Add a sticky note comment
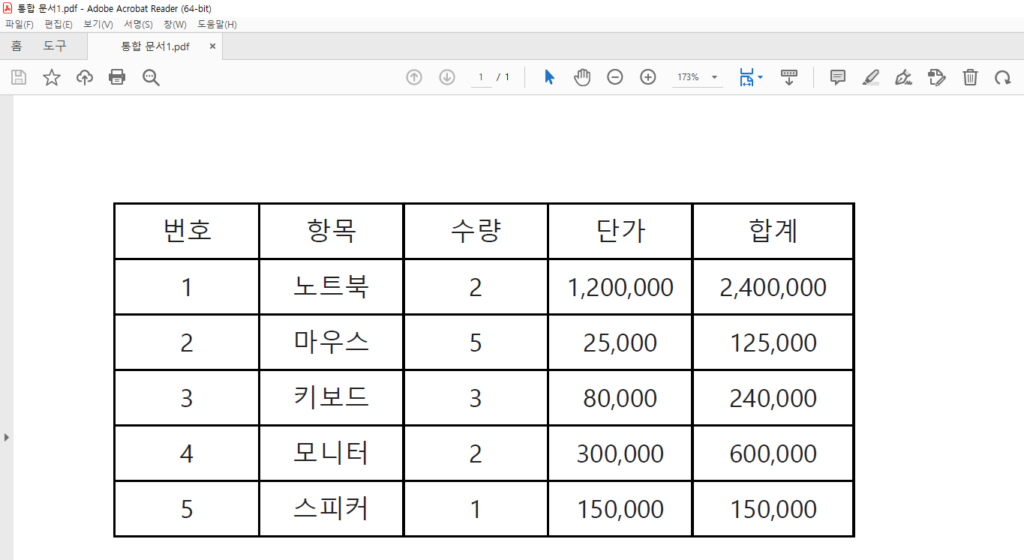Image resolution: width=1024 pixels, height=560 pixels. (838, 77)
